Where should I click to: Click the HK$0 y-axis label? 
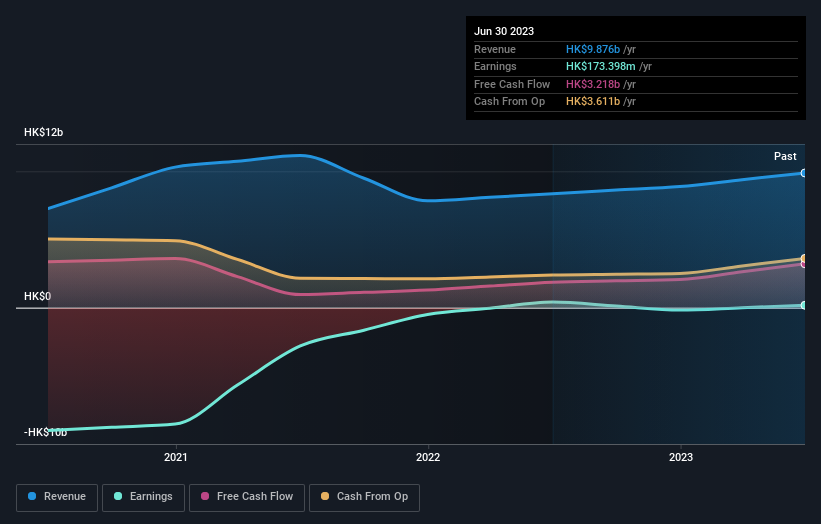(x=38, y=296)
